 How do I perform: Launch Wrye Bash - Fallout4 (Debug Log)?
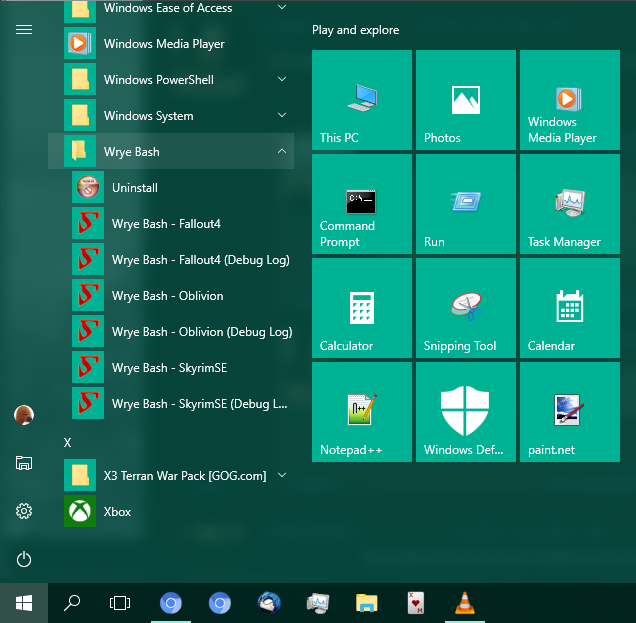[200, 260]
